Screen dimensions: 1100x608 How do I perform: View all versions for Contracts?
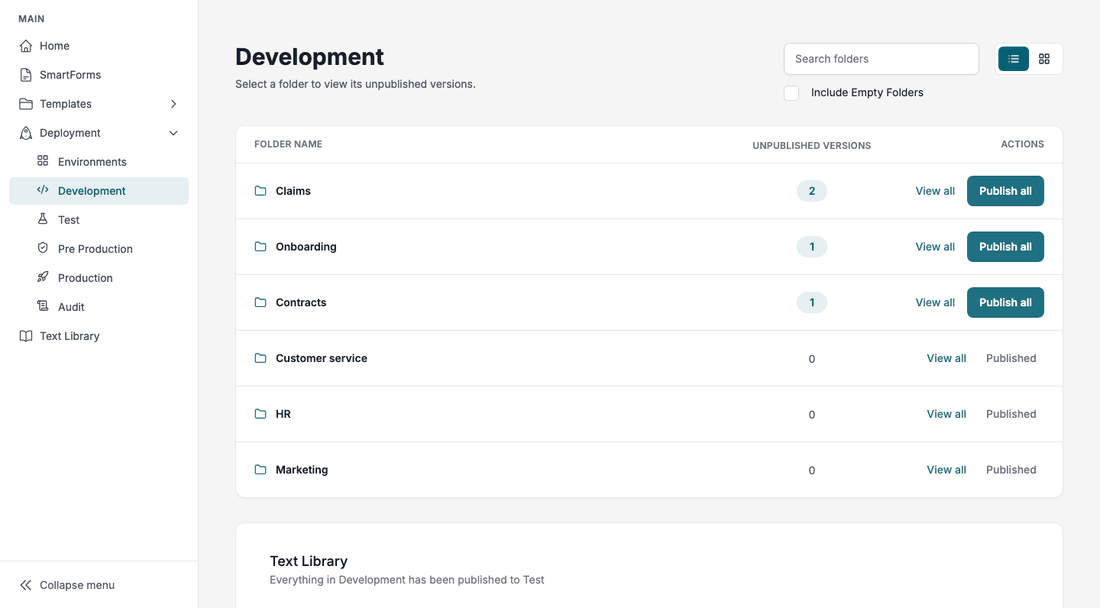pyautogui.click(x=935, y=302)
